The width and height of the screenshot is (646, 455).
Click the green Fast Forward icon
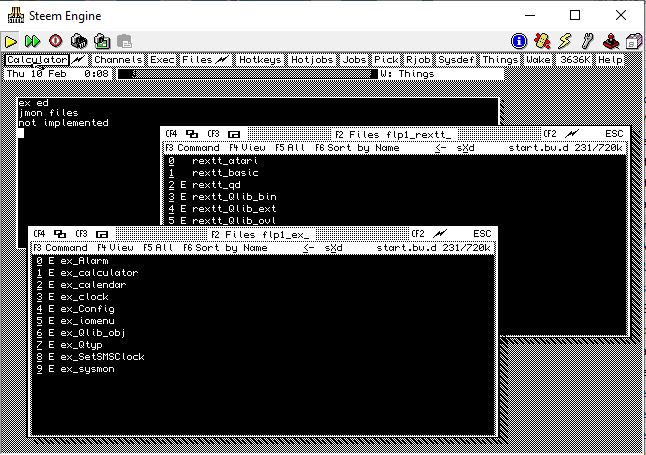click(x=33, y=41)
